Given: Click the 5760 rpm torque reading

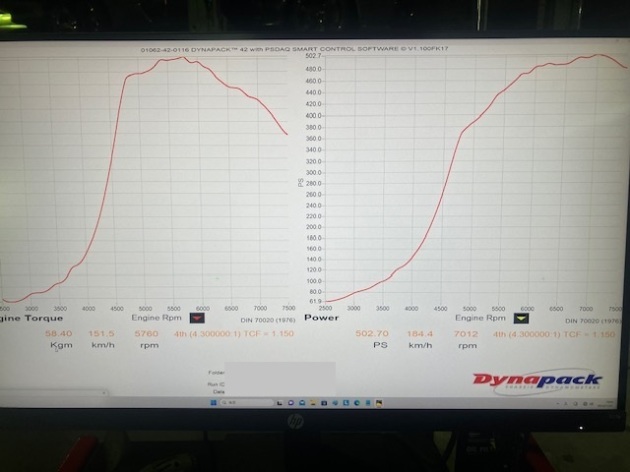Looking at the screenshot, I should coord(148,332).
